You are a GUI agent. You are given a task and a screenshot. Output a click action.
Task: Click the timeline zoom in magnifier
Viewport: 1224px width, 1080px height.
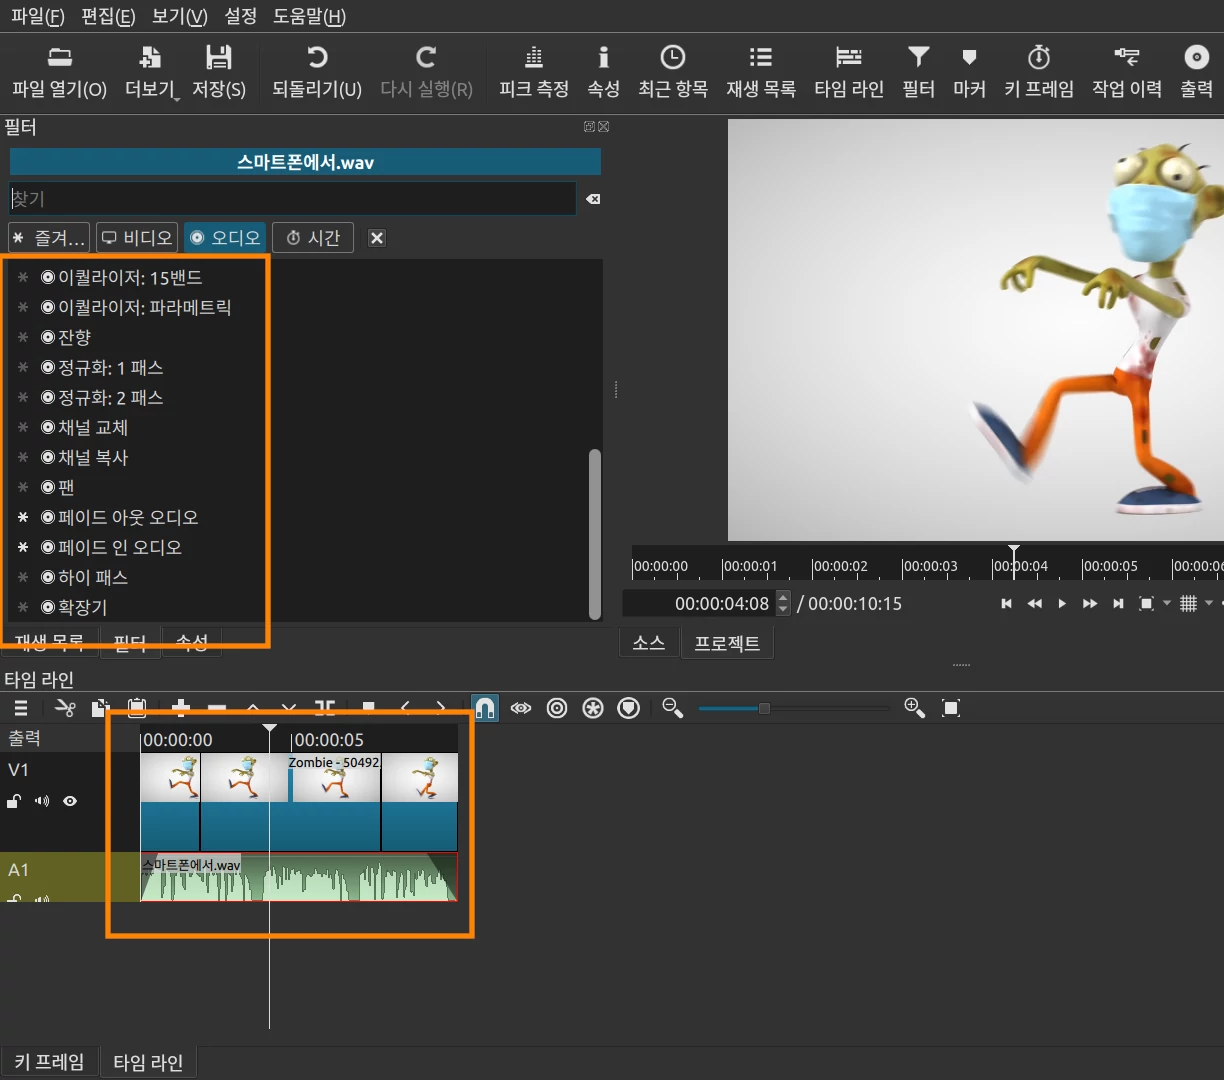[914, 708]
